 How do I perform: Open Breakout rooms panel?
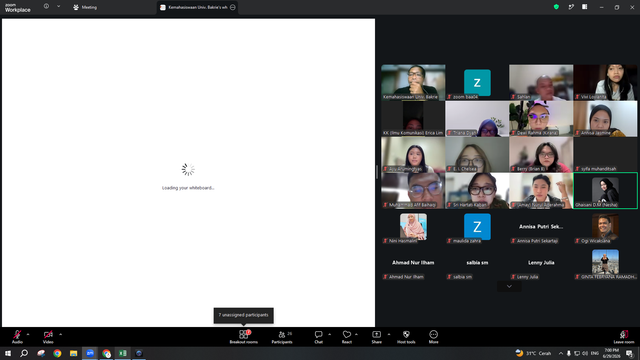244,337
